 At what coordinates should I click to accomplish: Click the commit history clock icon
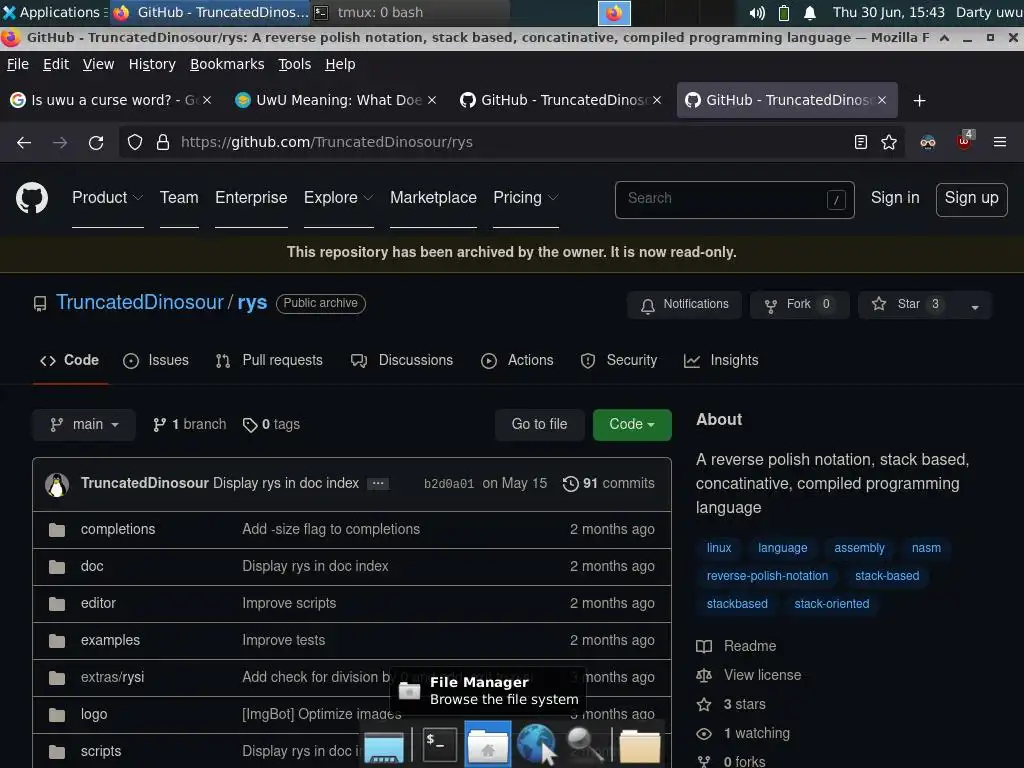pyautogui.click(x=570, y=484)
